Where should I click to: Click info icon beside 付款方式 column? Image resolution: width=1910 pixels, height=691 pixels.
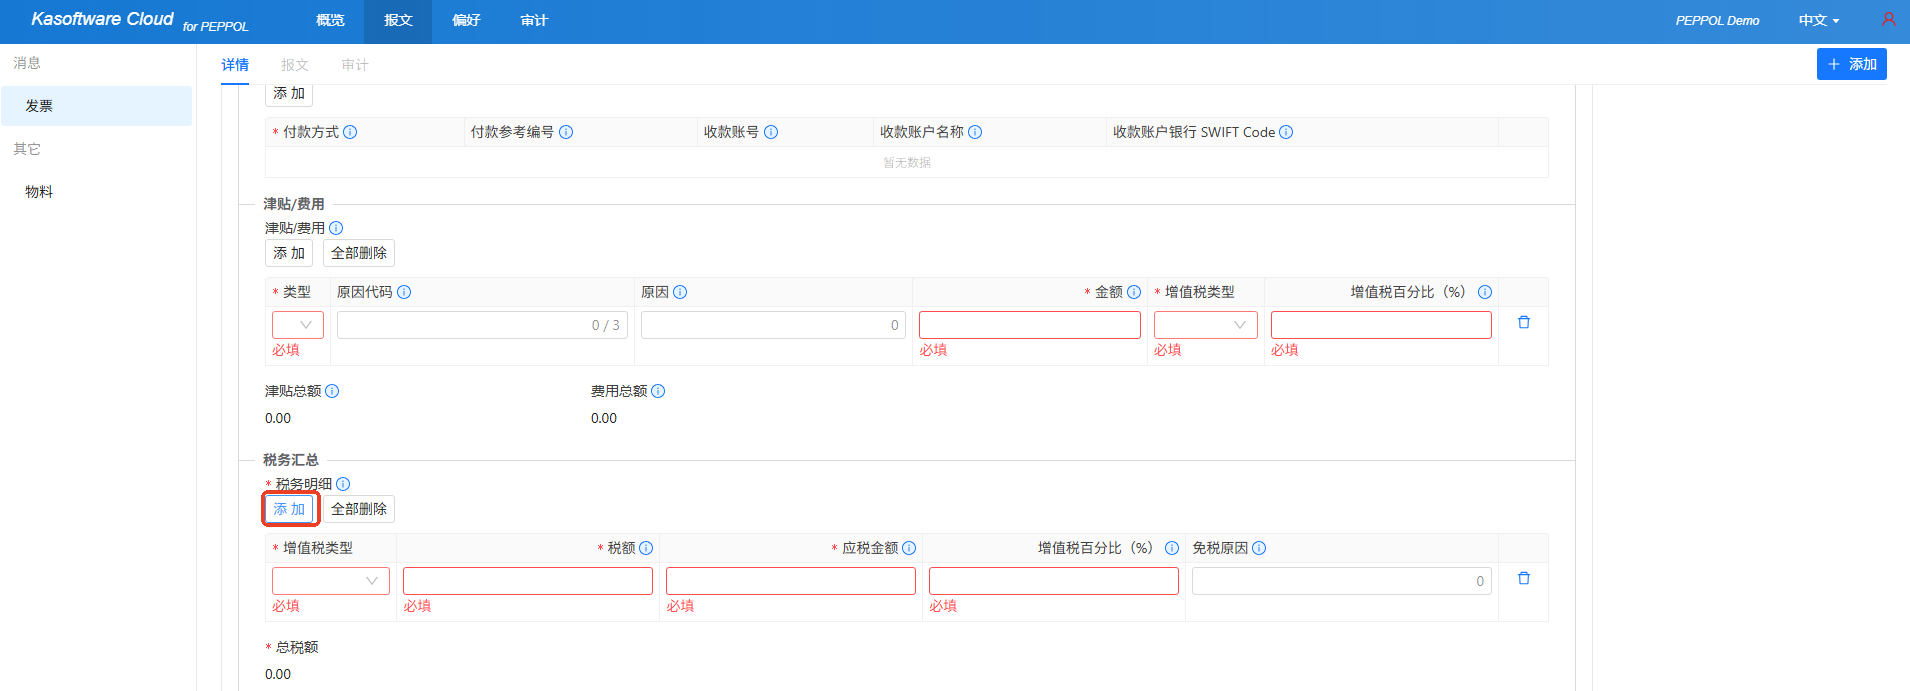pos(350,132)
